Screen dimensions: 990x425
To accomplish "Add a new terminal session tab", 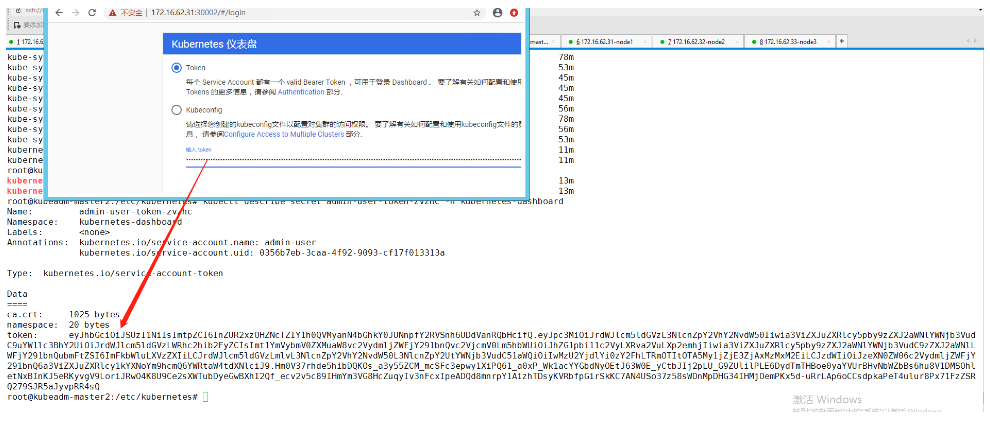I will point(841,42).
